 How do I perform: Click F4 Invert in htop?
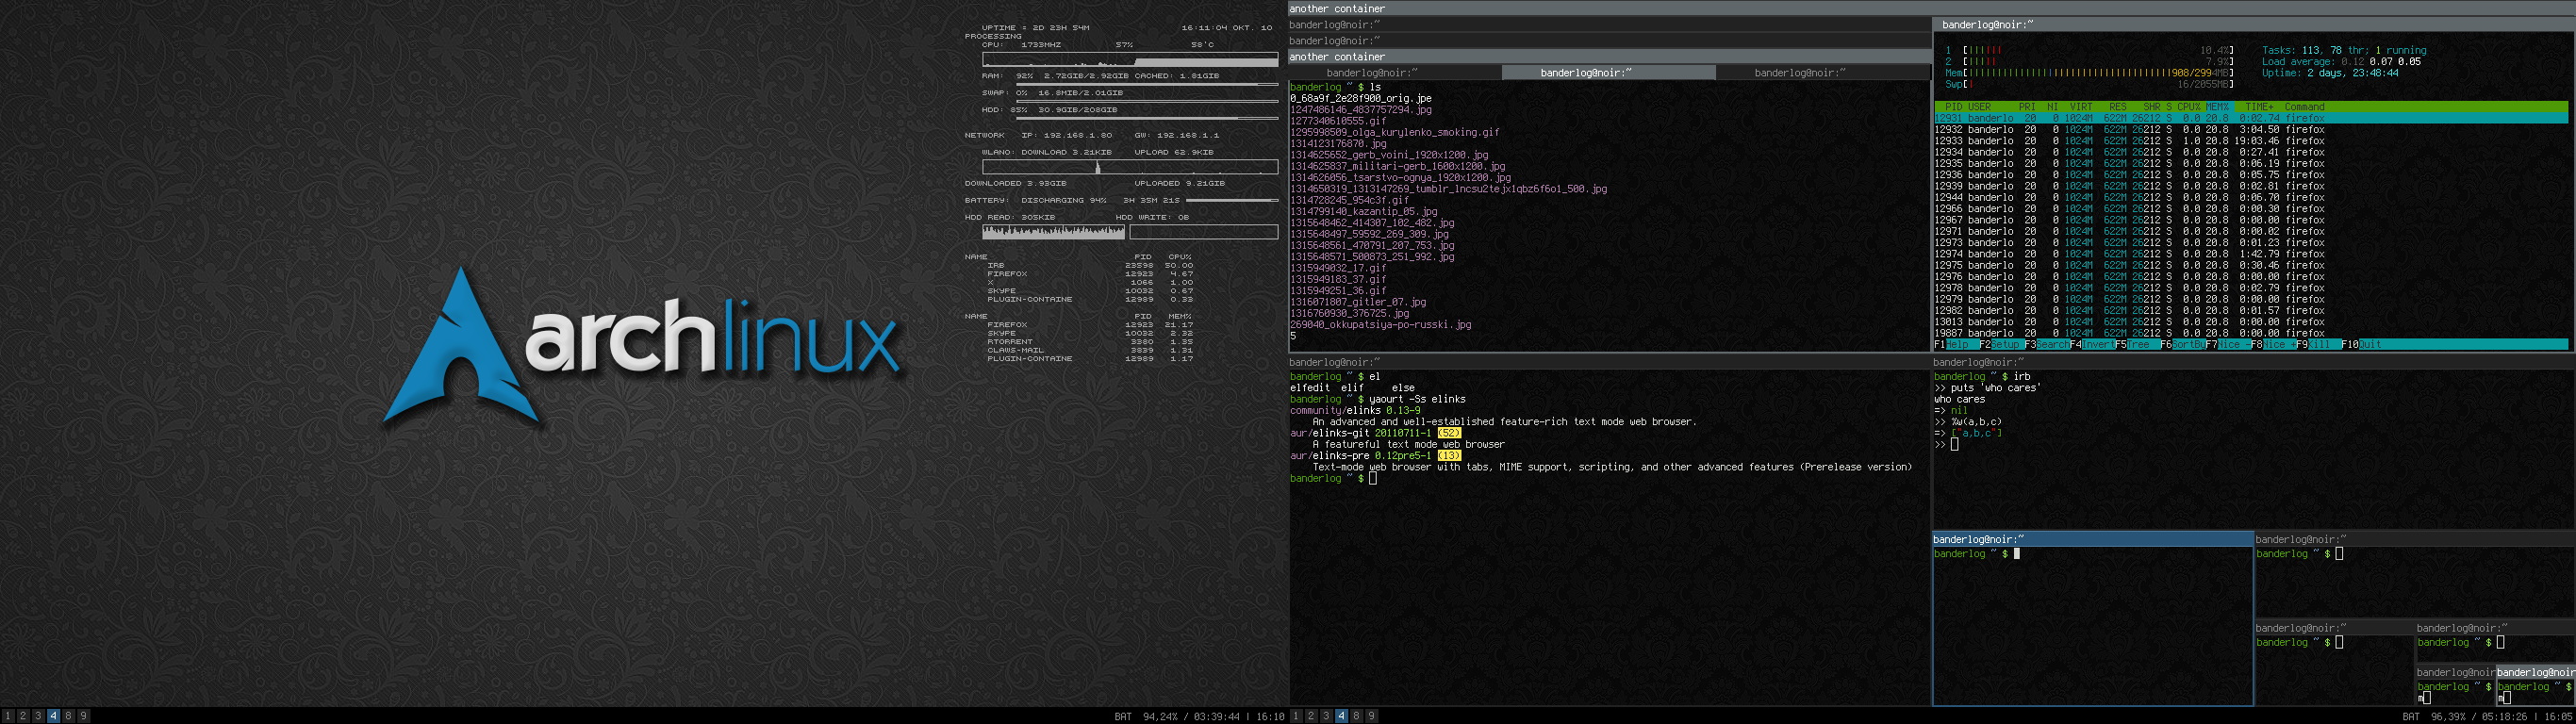point(2093,345)
